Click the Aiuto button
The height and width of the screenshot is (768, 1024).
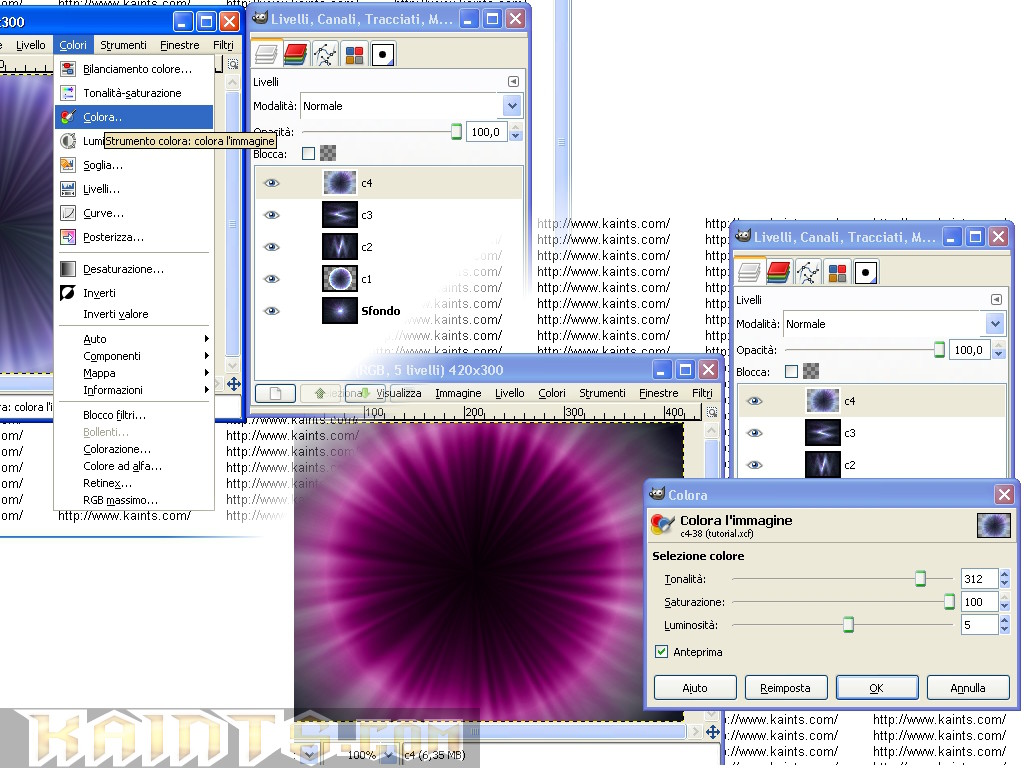point(695,688)
